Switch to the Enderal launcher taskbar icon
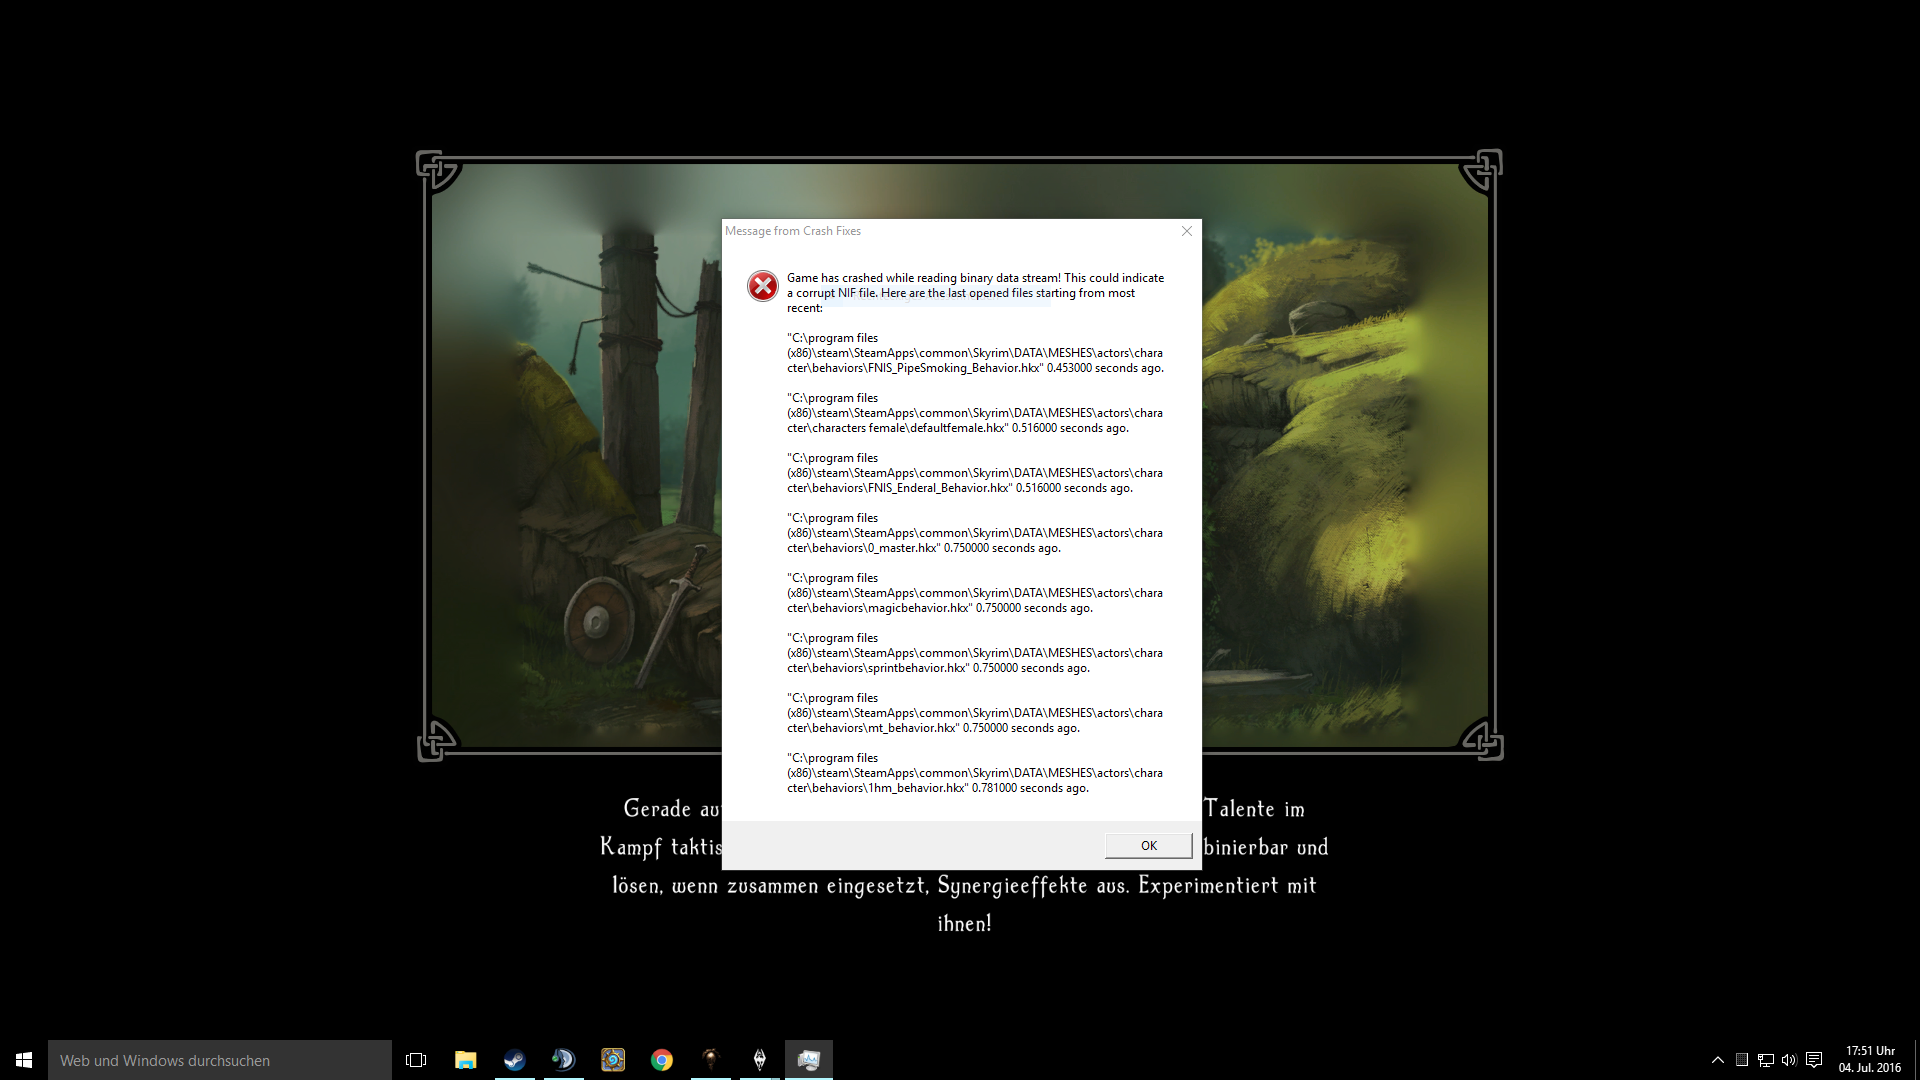 (x=710, y=1060)
